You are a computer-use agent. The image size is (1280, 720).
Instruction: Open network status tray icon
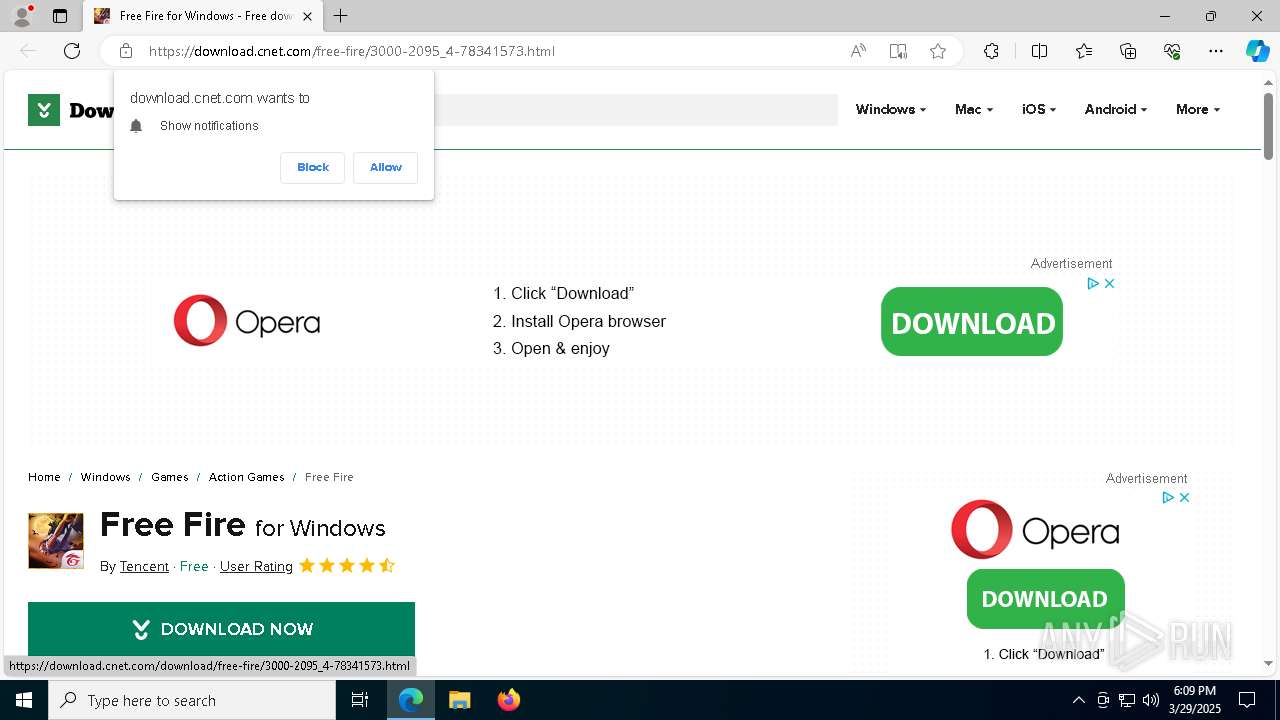point(1127,700)
